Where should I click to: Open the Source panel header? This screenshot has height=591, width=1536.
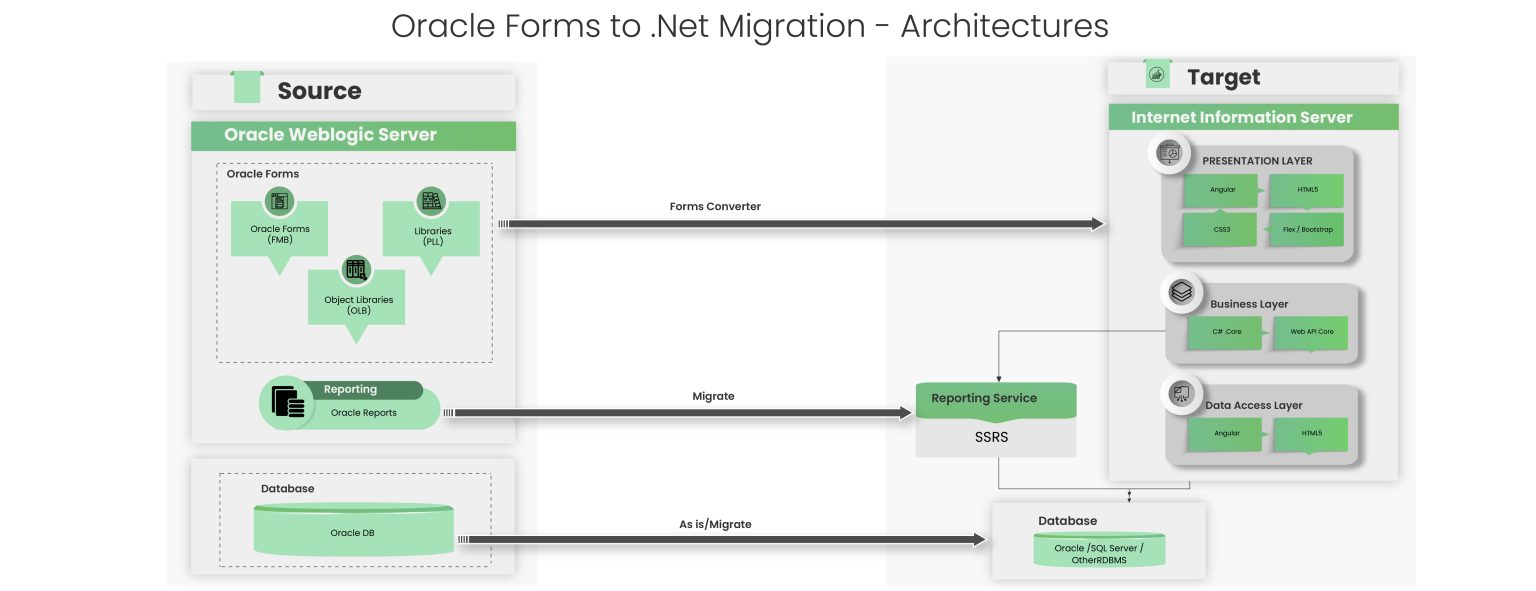click(x=319, y=91)
